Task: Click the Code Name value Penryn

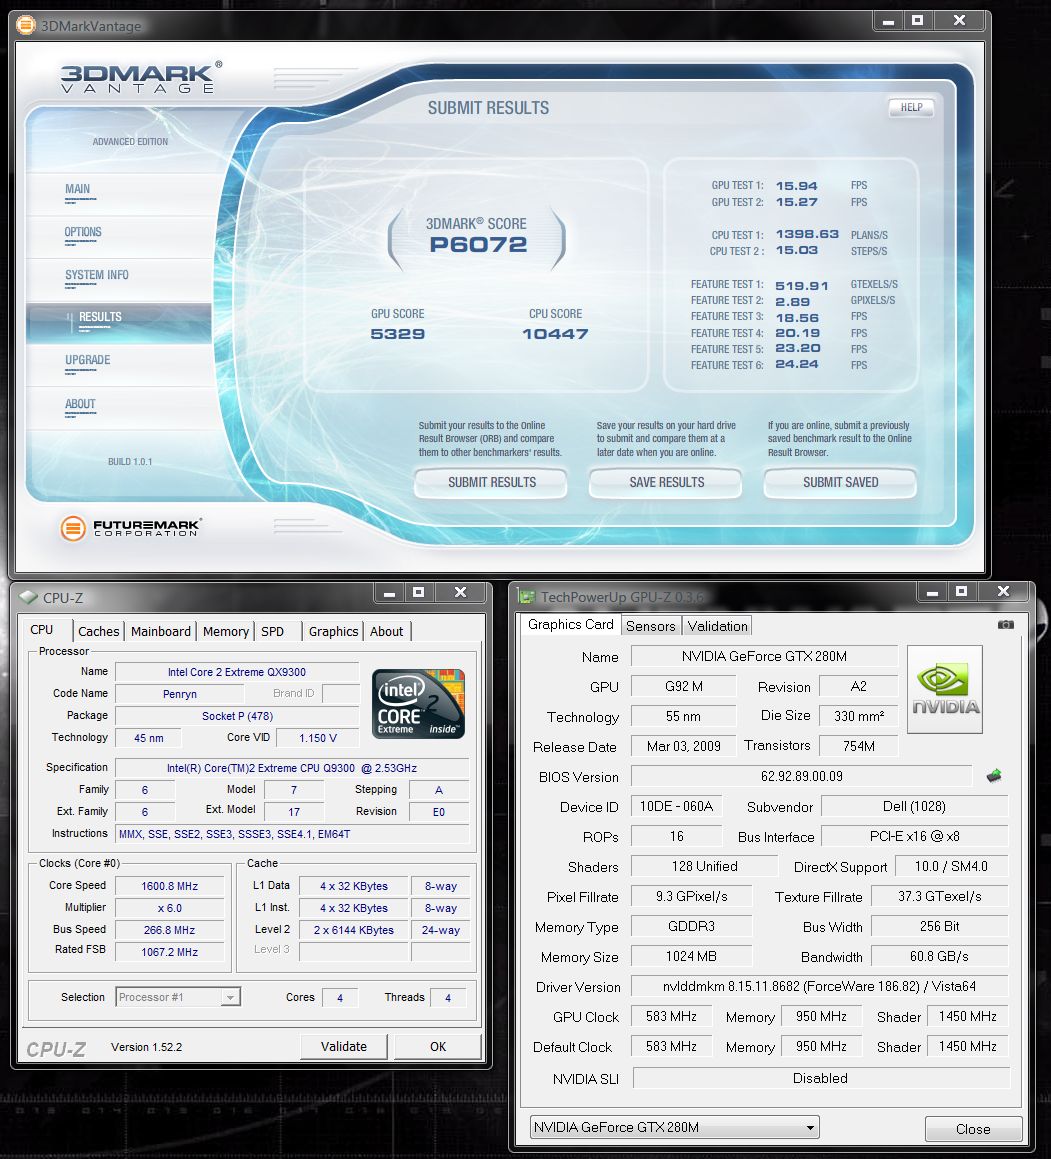Action: pyautogui.click(x=180, y=694)
